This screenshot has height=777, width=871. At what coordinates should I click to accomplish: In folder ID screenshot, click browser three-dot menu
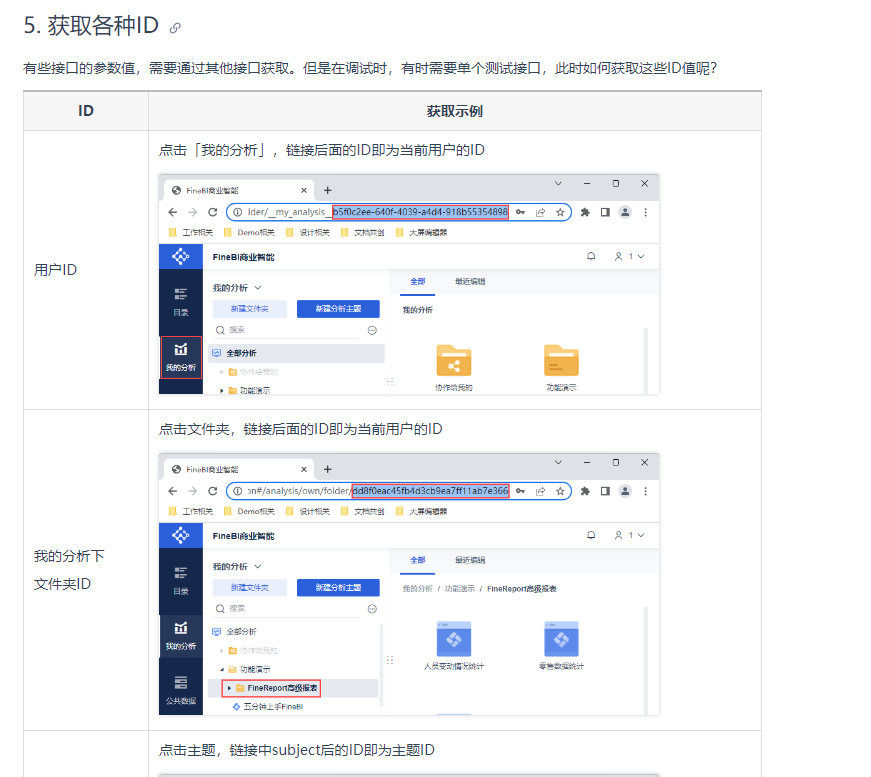coord(645,491)
